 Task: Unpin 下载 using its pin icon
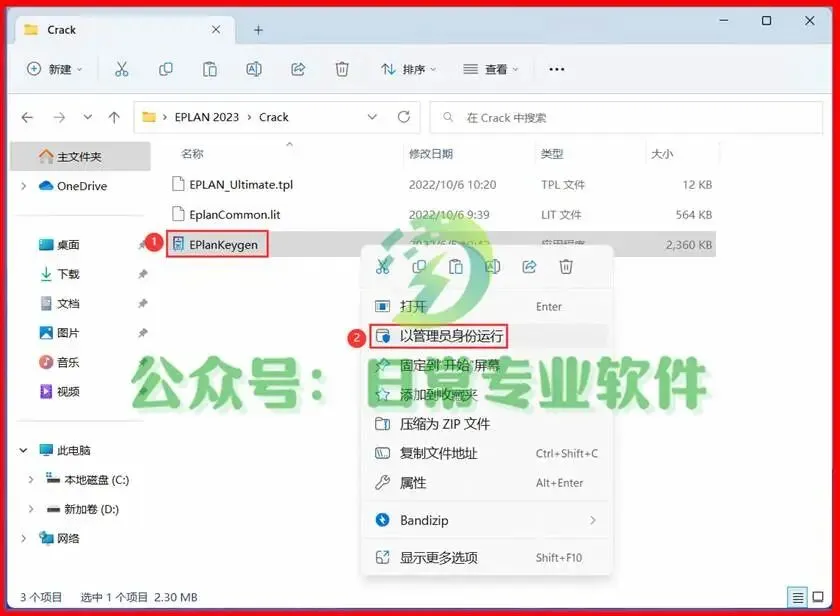tap(142, 274)
